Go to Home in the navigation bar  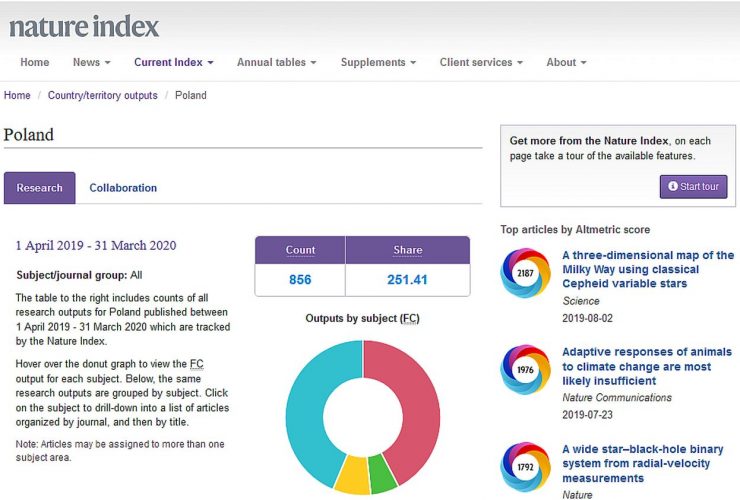[34, 62]
